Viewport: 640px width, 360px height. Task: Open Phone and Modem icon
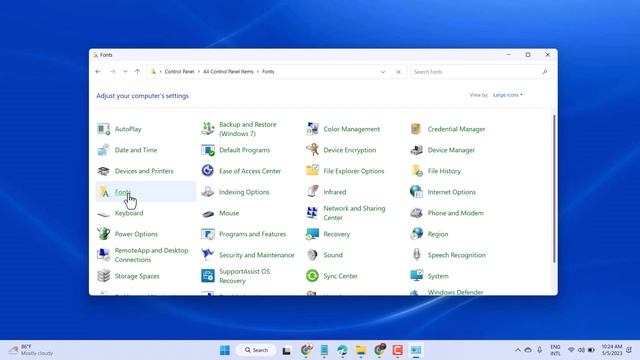pos(416,213)
